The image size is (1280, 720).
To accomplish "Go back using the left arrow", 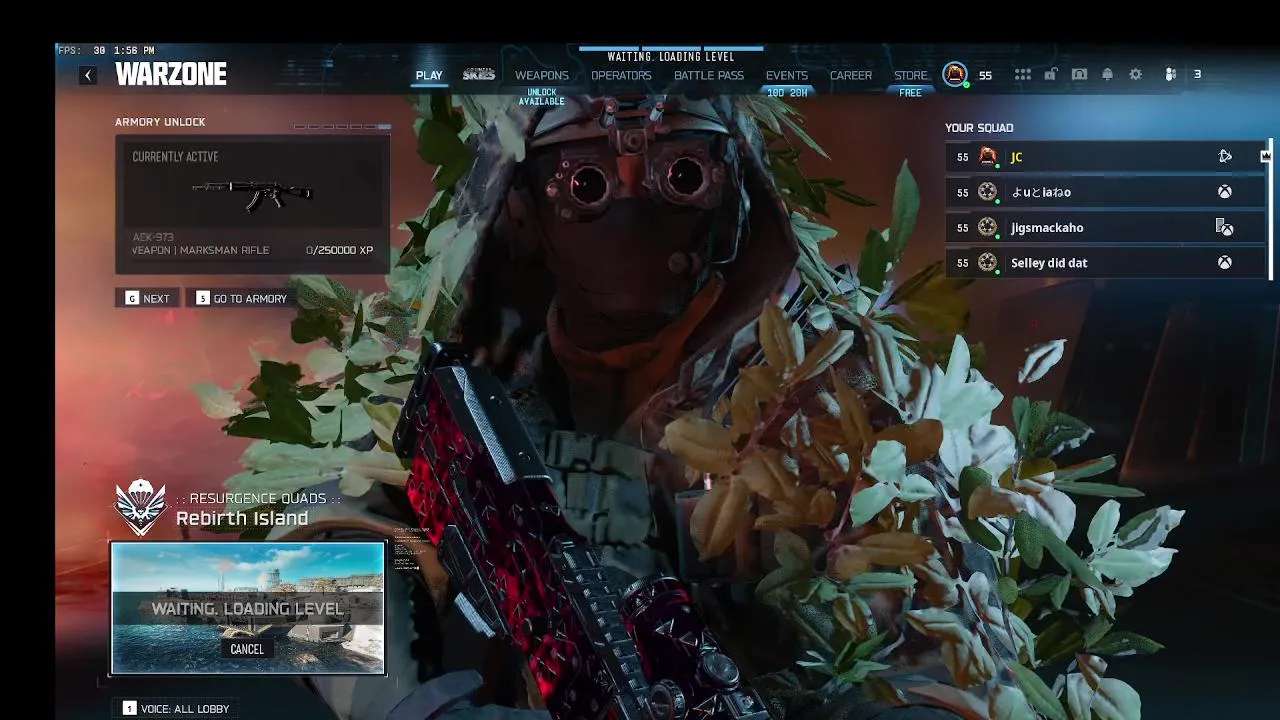I will click(x=88, y=75).
